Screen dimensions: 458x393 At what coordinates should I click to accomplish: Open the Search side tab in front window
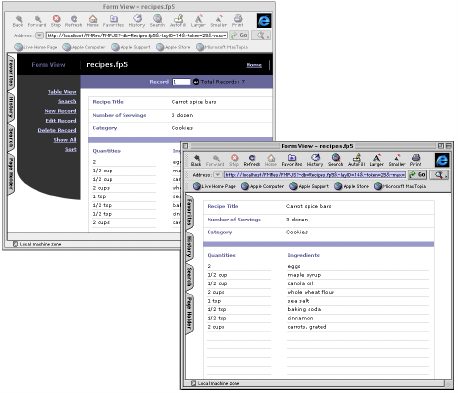[x=189, y=278]
